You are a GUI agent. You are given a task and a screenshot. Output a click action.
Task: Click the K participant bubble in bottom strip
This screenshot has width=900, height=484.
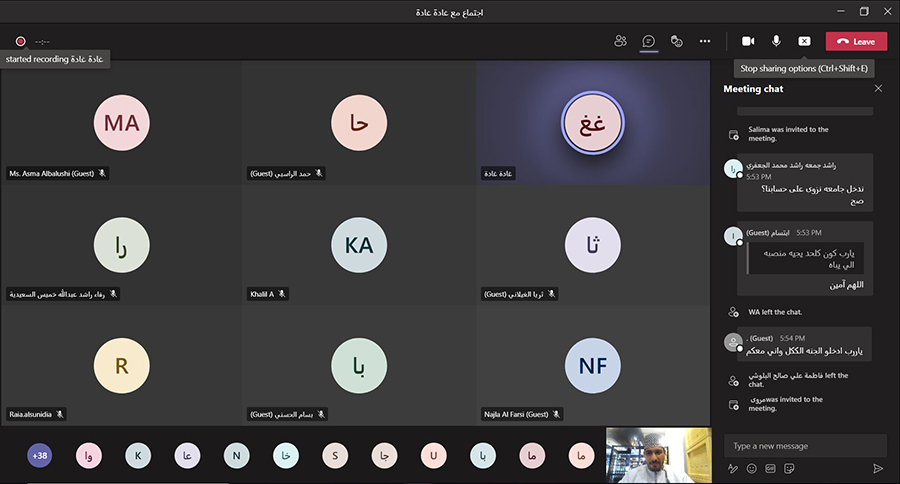click(x=138, y=456)
